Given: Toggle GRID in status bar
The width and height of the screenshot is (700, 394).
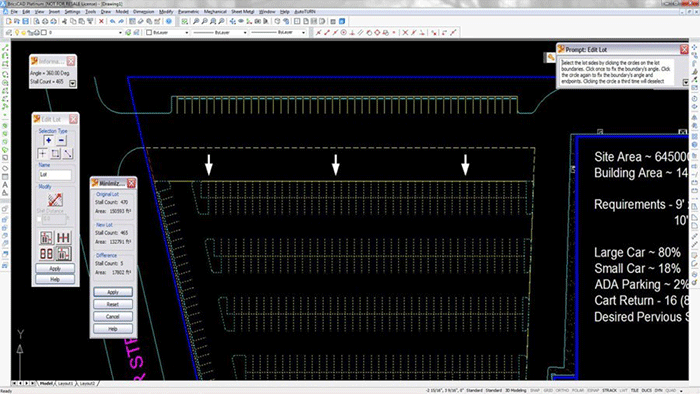Looking at the screenshot, I should pos(548,390).
